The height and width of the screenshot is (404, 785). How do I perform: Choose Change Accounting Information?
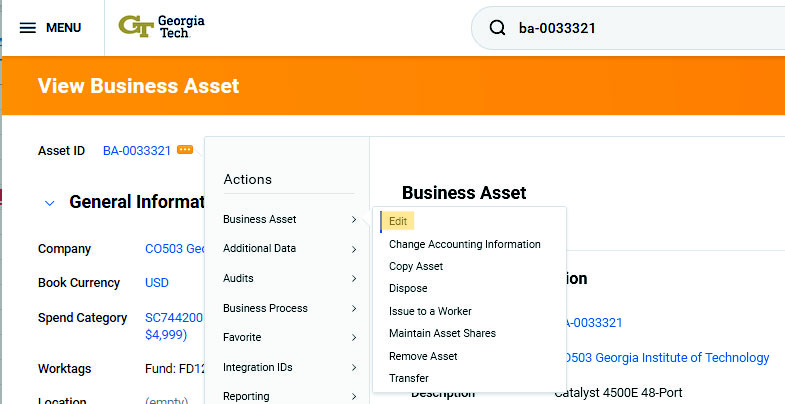click(x=465, y=244)
